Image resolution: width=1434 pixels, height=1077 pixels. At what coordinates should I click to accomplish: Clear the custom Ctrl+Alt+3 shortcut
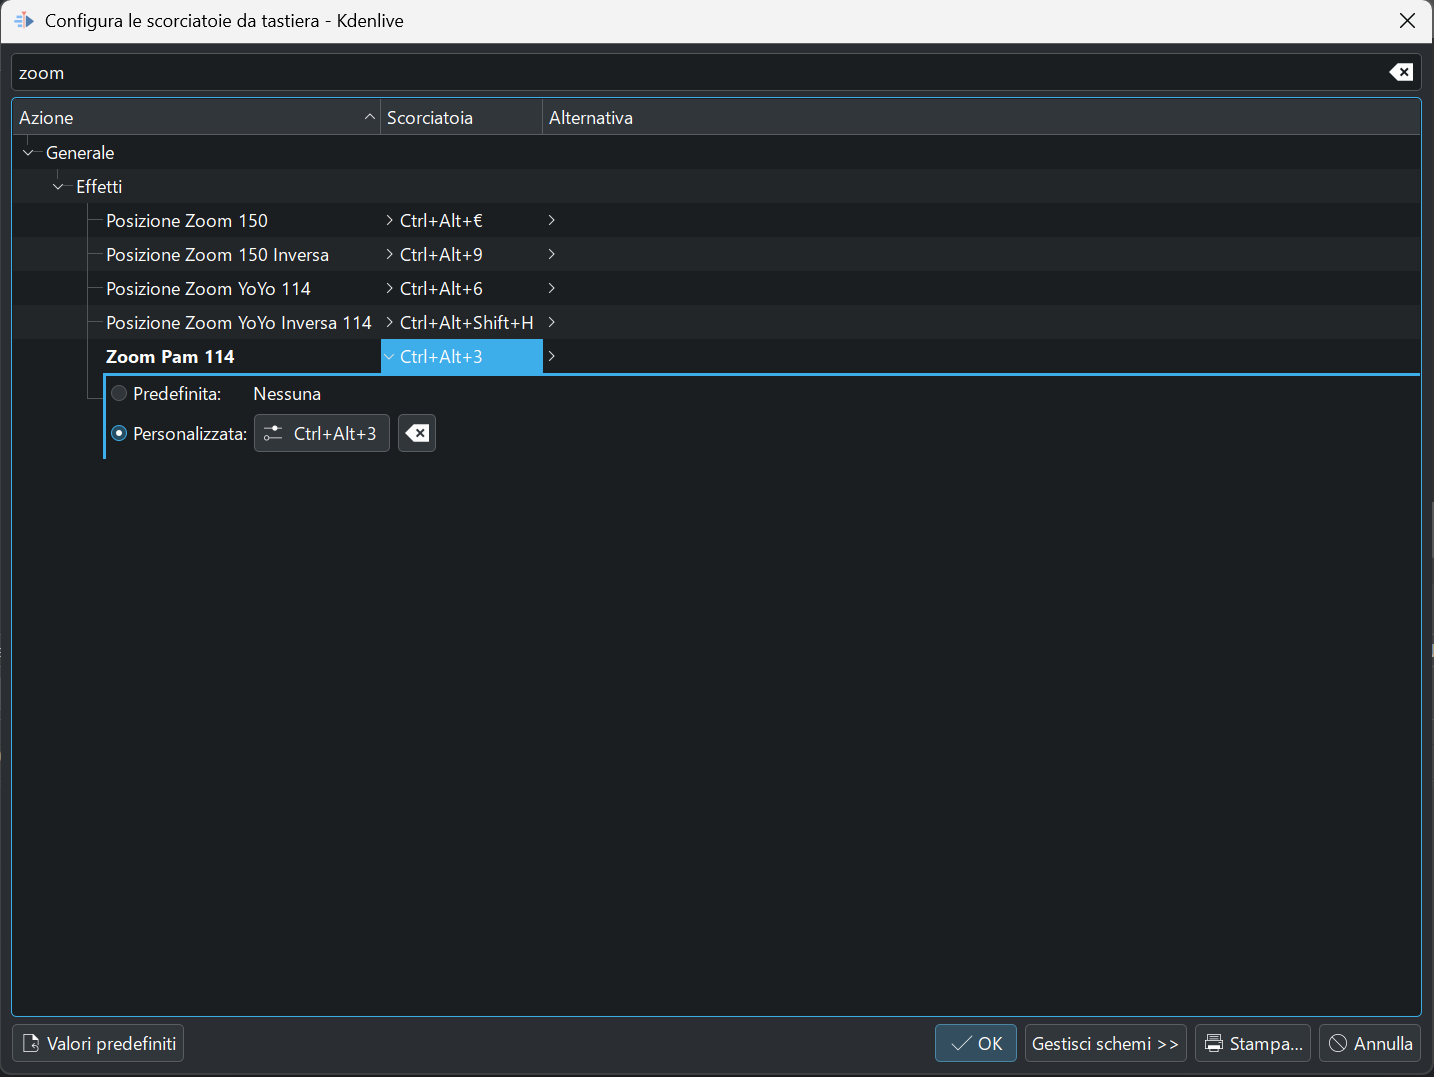click(417, 433)
